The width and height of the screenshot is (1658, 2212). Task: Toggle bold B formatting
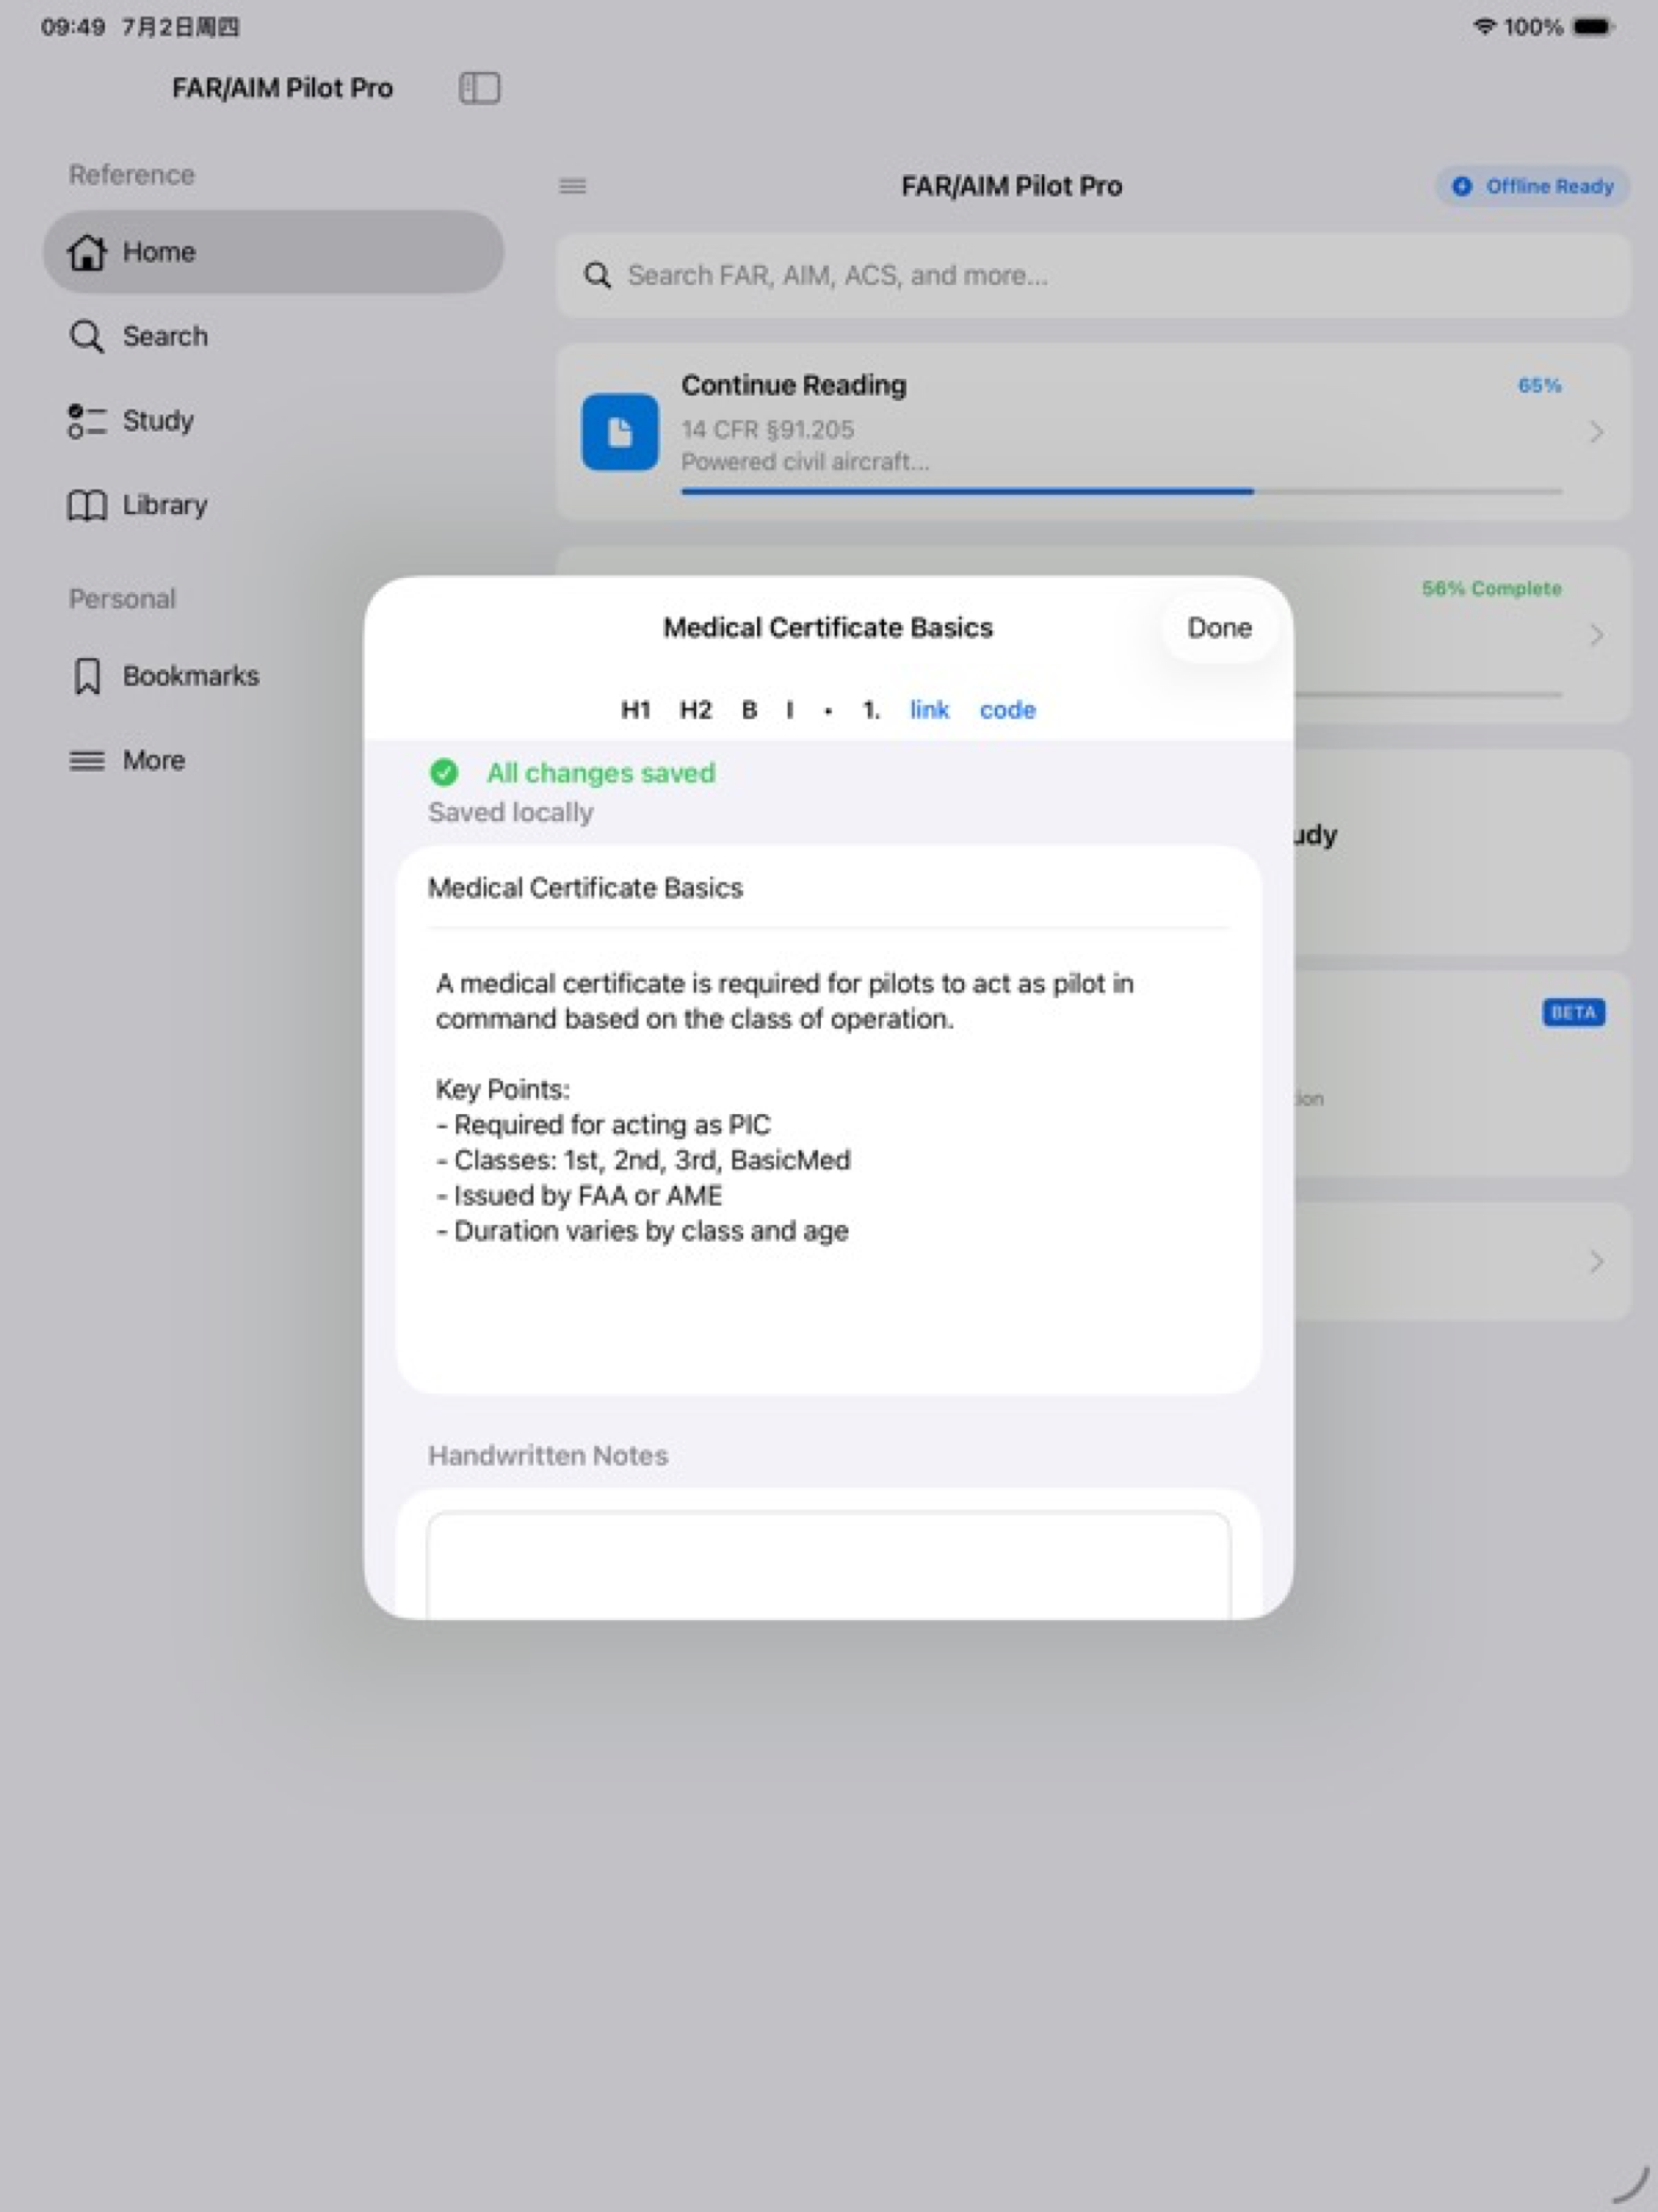[749, 710]
